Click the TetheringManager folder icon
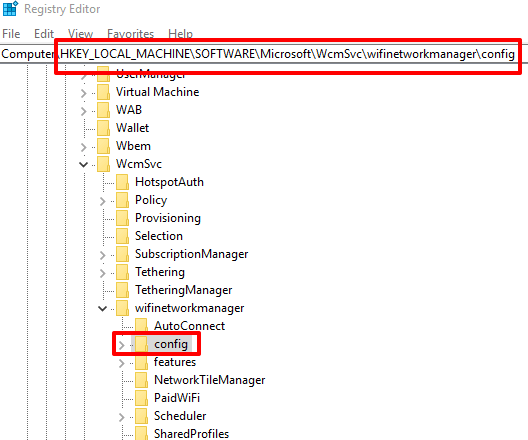Image resolution: width=528 pixels, height=440 pixels. click(123, 290)
